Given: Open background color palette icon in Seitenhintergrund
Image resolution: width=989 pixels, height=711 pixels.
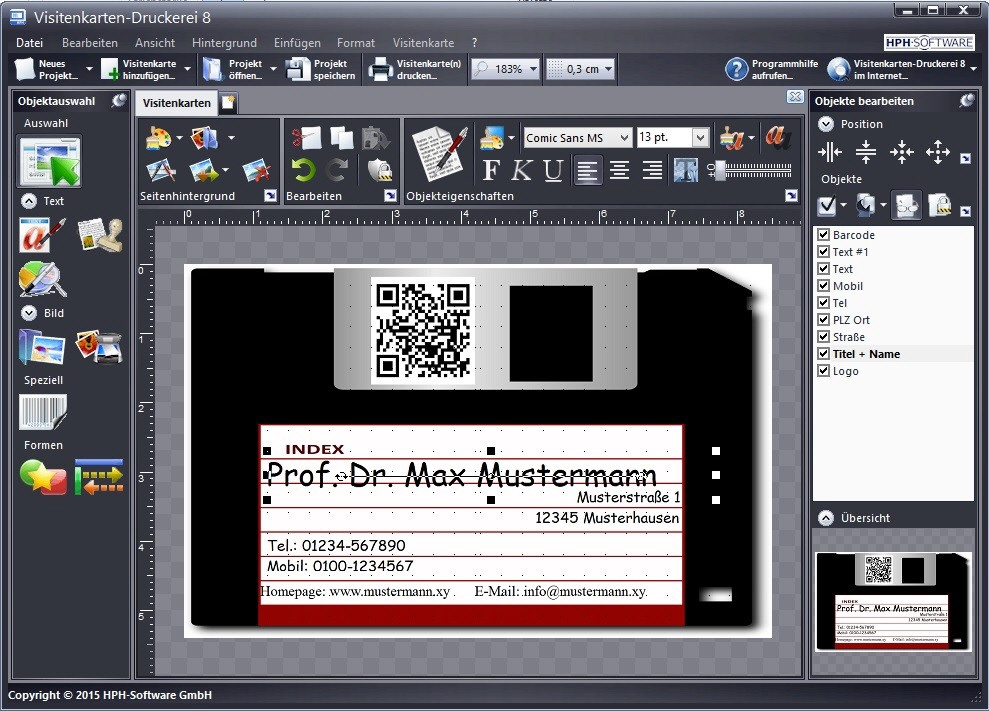Looking at the screenshot, I should tap(158, 138).
